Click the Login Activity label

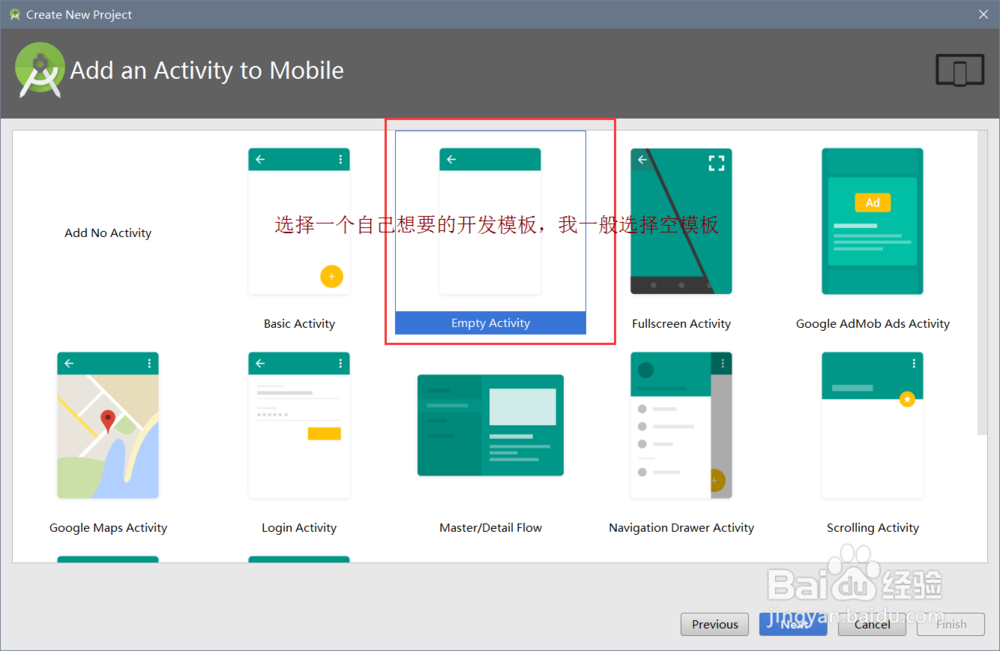tap(299, 528)
